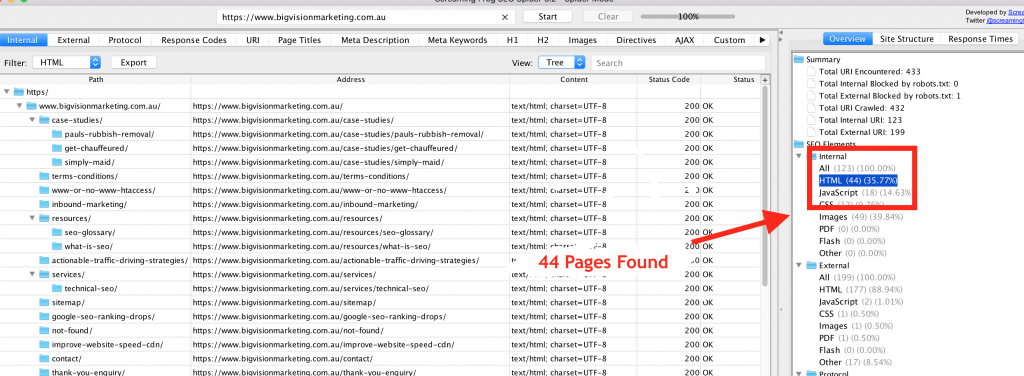Click the Clear button

click(x=608, y=17)
